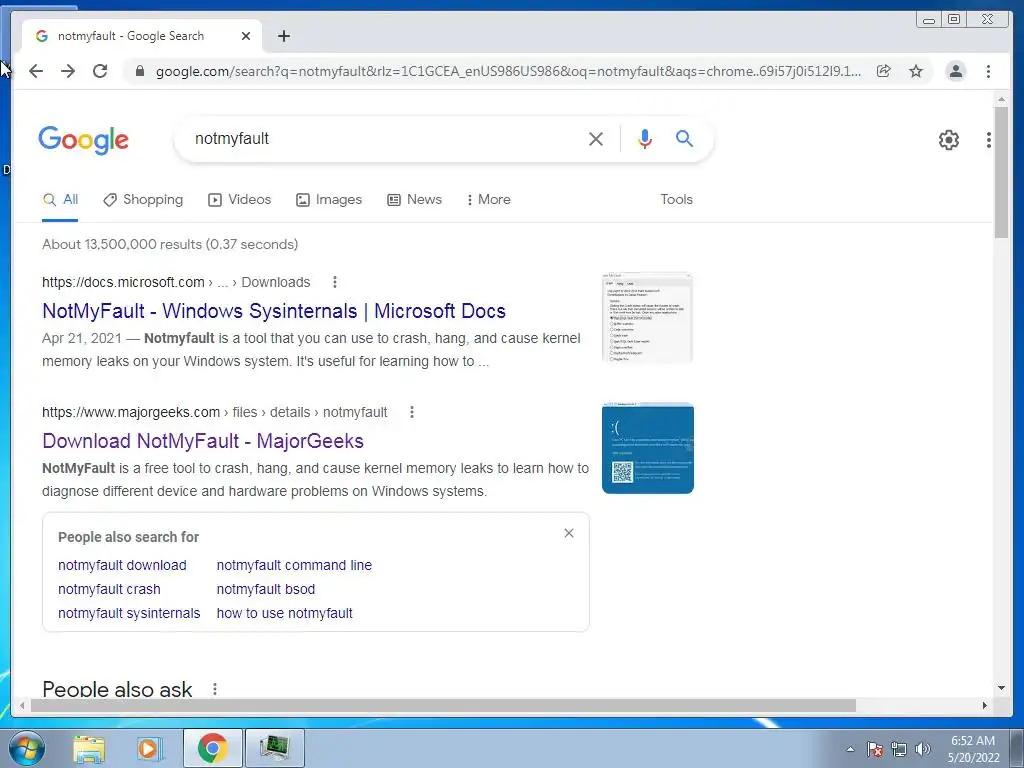
Task: Click inside the Google search input field
Action: point(385,138)
